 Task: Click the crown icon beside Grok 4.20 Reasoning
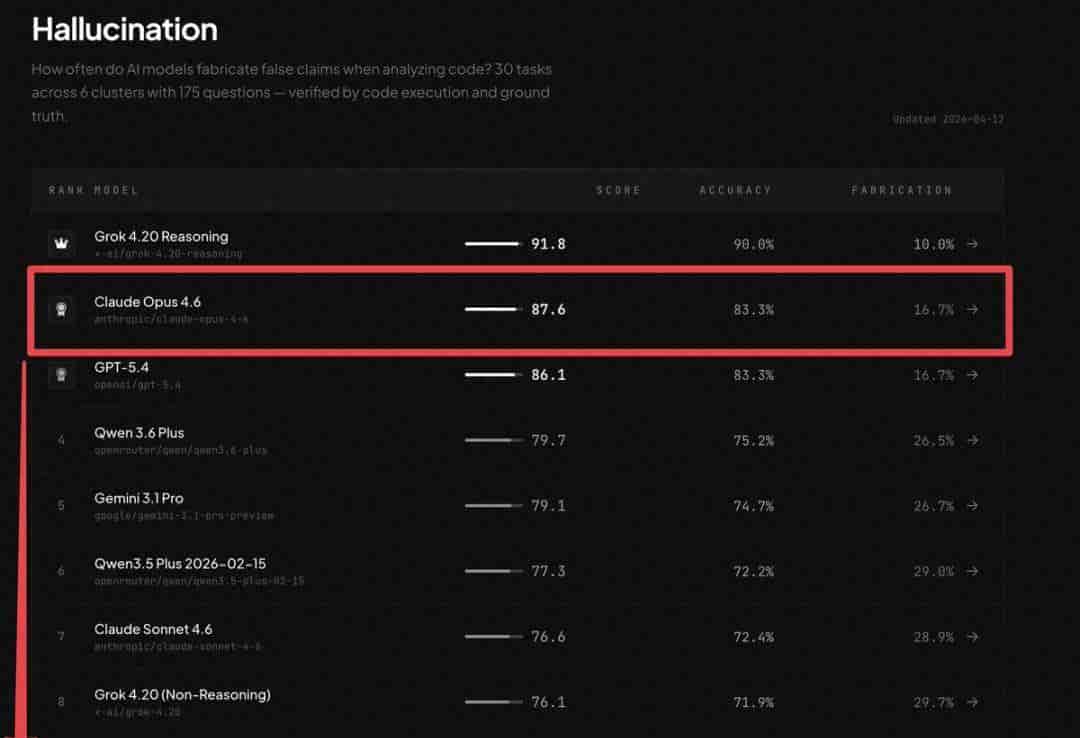coord(62,244)
